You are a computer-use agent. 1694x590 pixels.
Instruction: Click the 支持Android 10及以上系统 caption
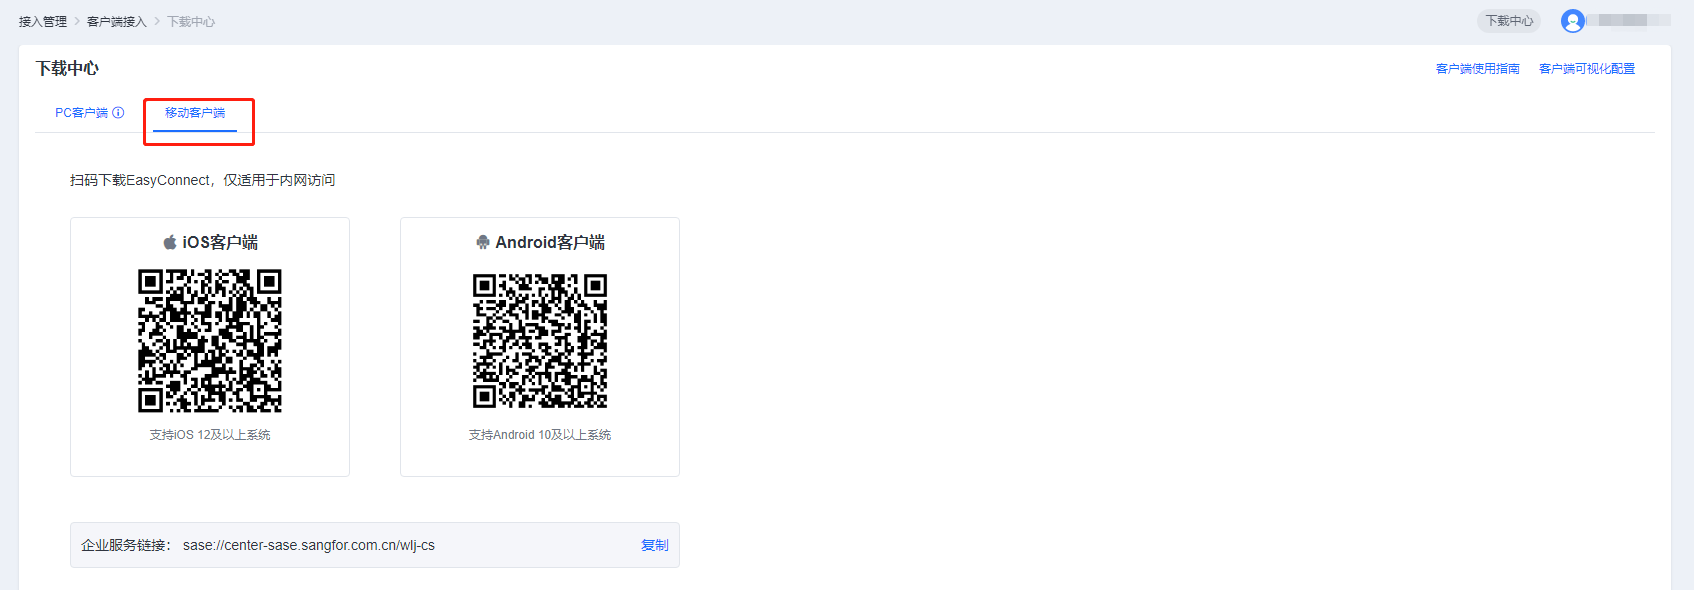pos(540,435)
